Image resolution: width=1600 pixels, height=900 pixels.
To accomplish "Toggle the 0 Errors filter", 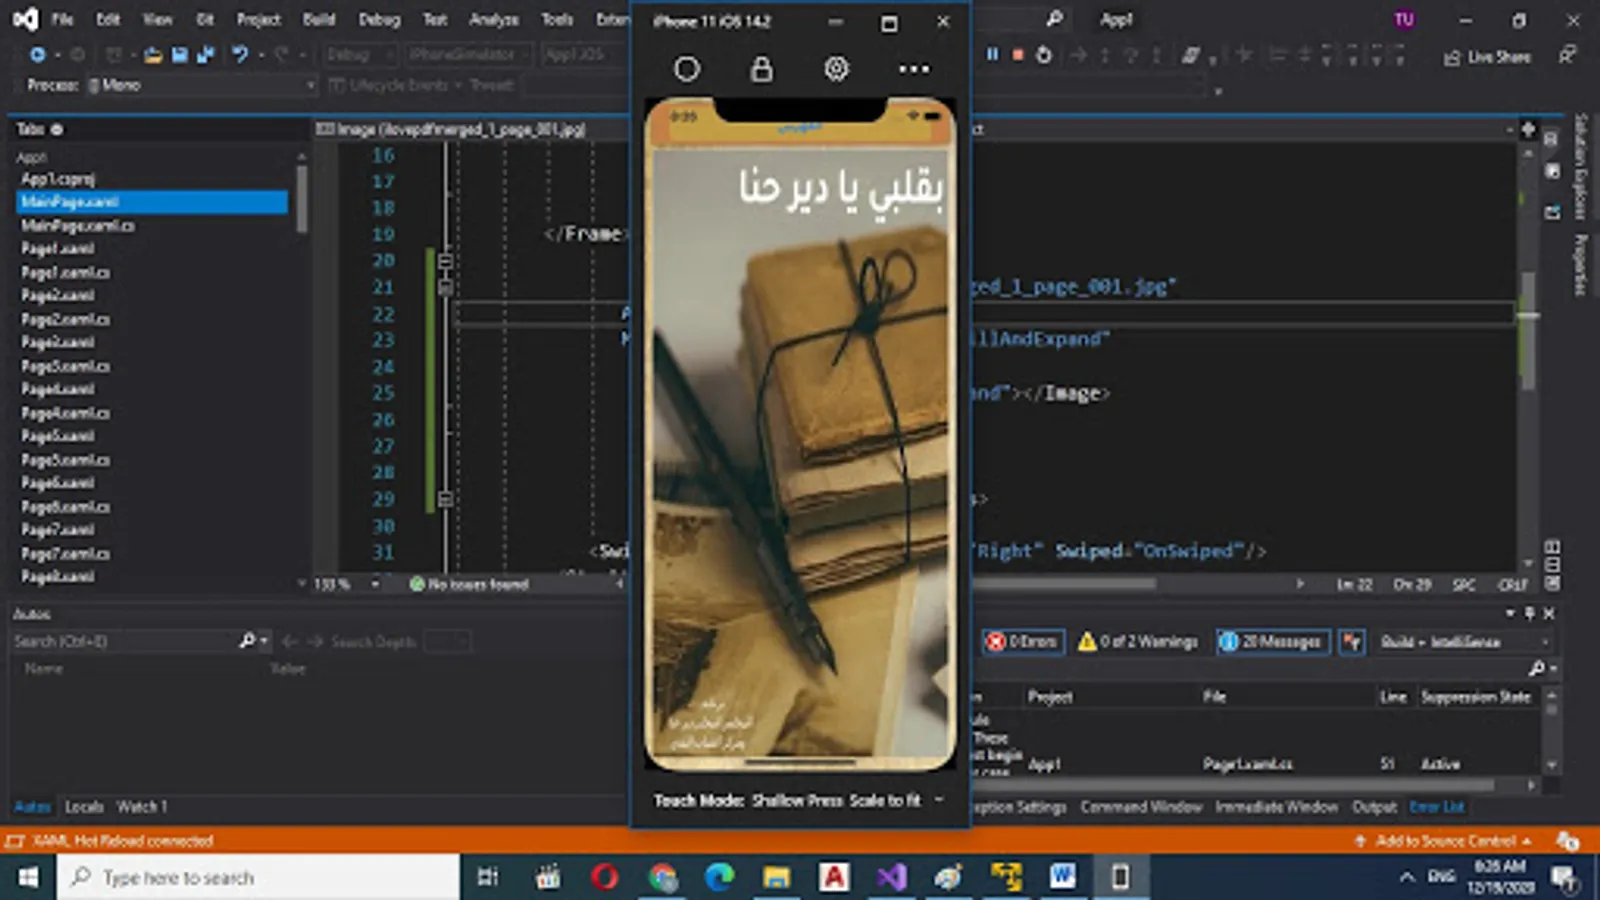I will pos(1022,642).
